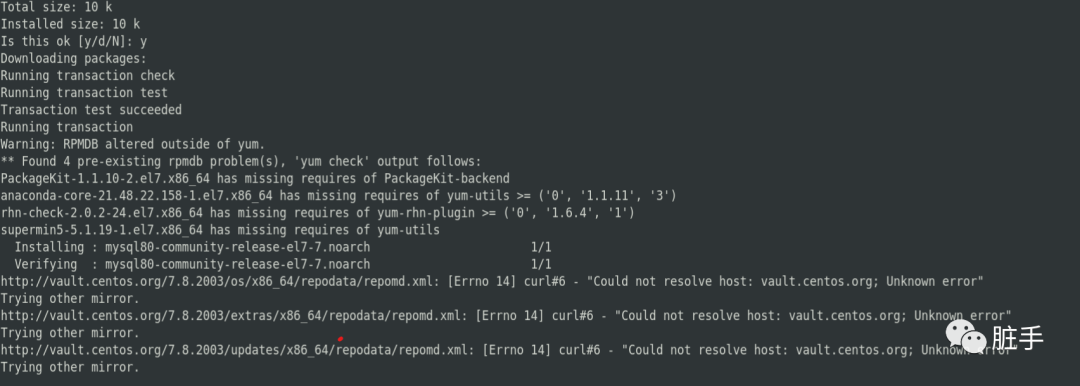
Task: Click the 'Downloading packages:' line
Action: [74, 59]
